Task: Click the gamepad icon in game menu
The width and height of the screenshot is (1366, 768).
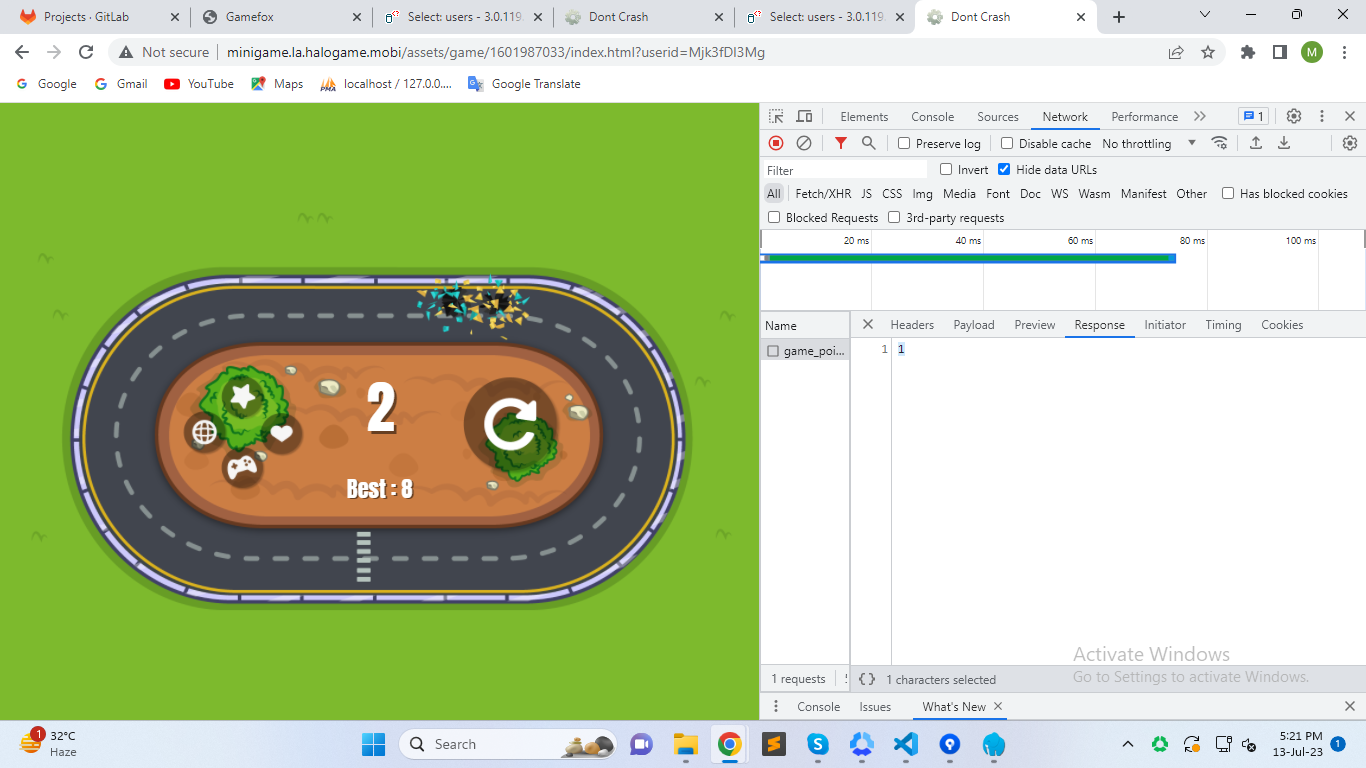Action: coord(242,467)
